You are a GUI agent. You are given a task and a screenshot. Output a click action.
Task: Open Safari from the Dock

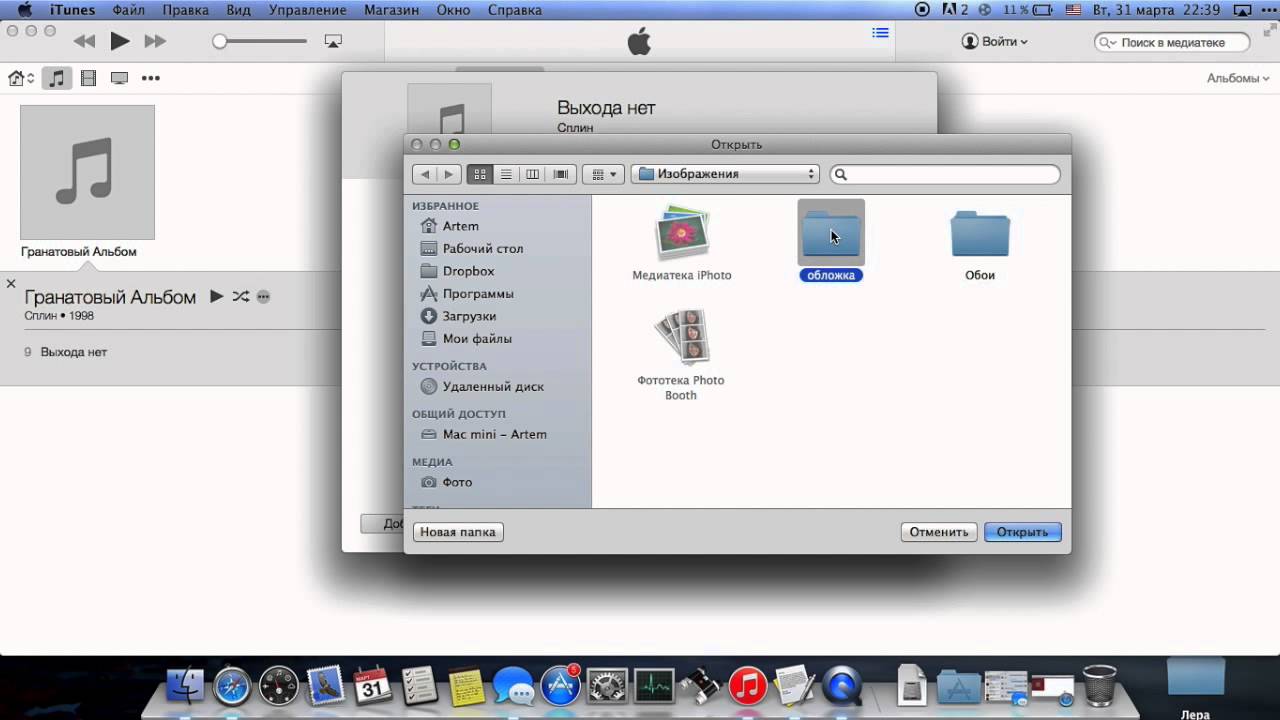[232, 686]
